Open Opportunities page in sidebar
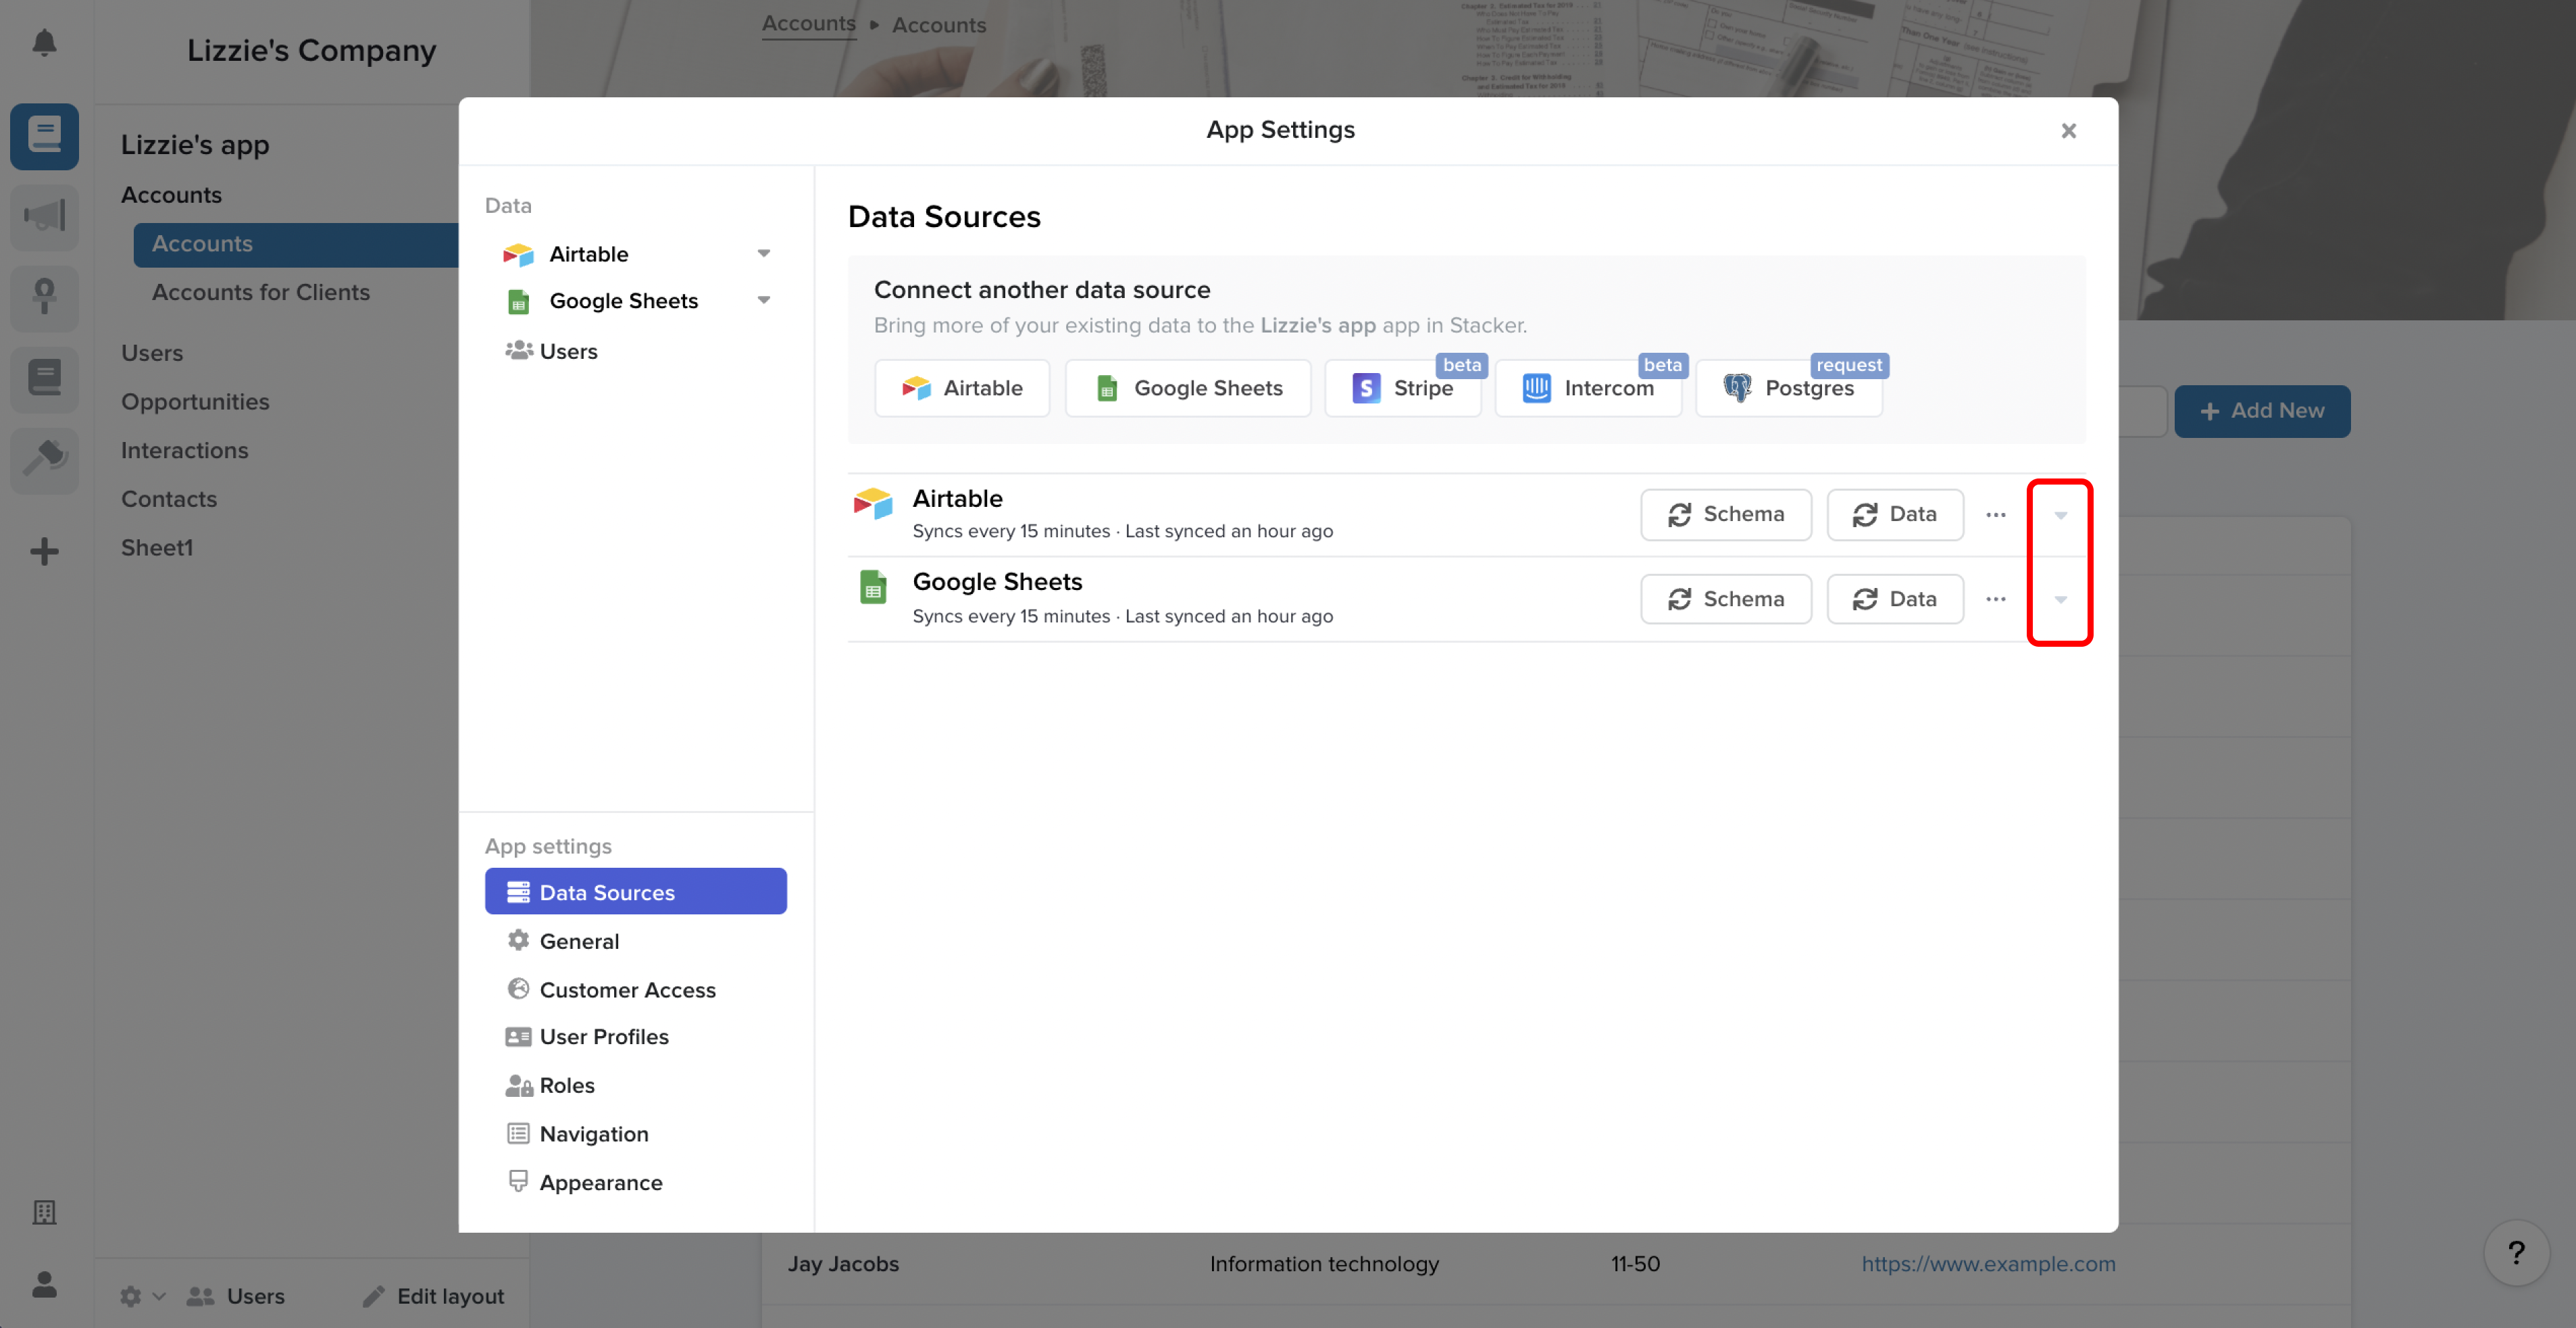This screenshot has width=2576, height=1328. click(195, 402)
